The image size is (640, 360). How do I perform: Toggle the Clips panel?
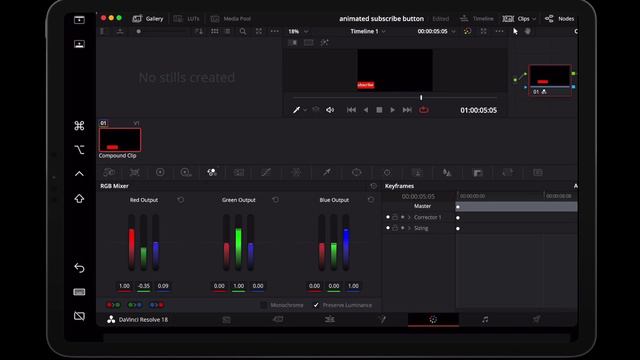point(516,19)
